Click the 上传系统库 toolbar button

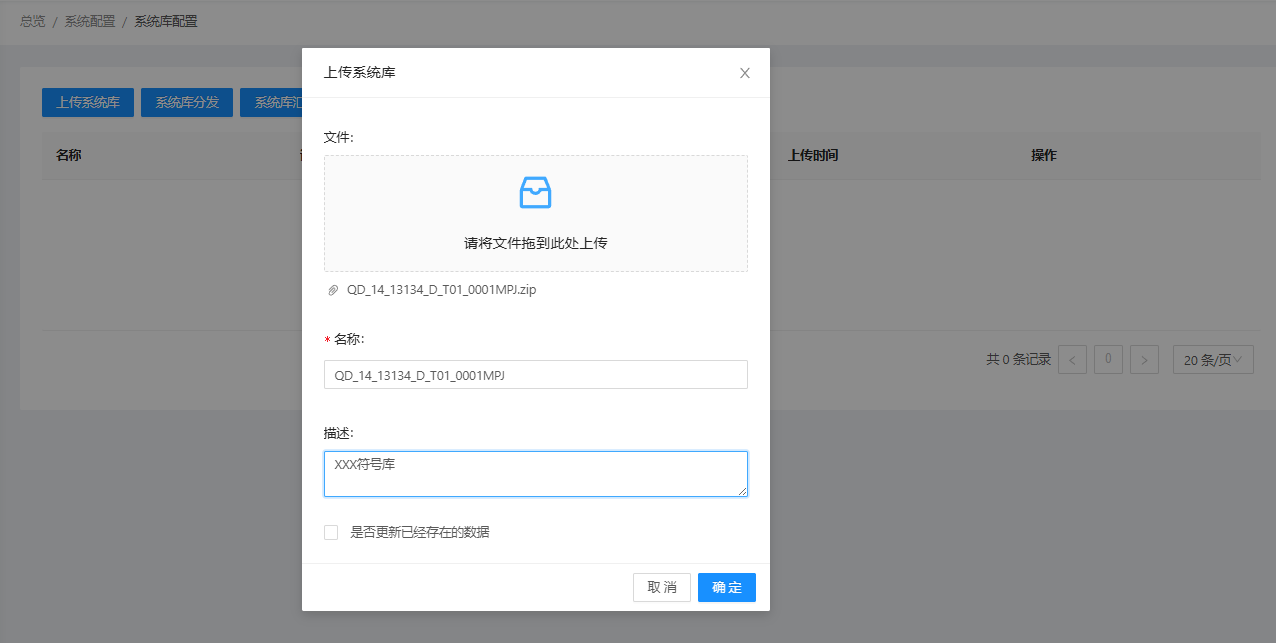[x=88, y=102]
